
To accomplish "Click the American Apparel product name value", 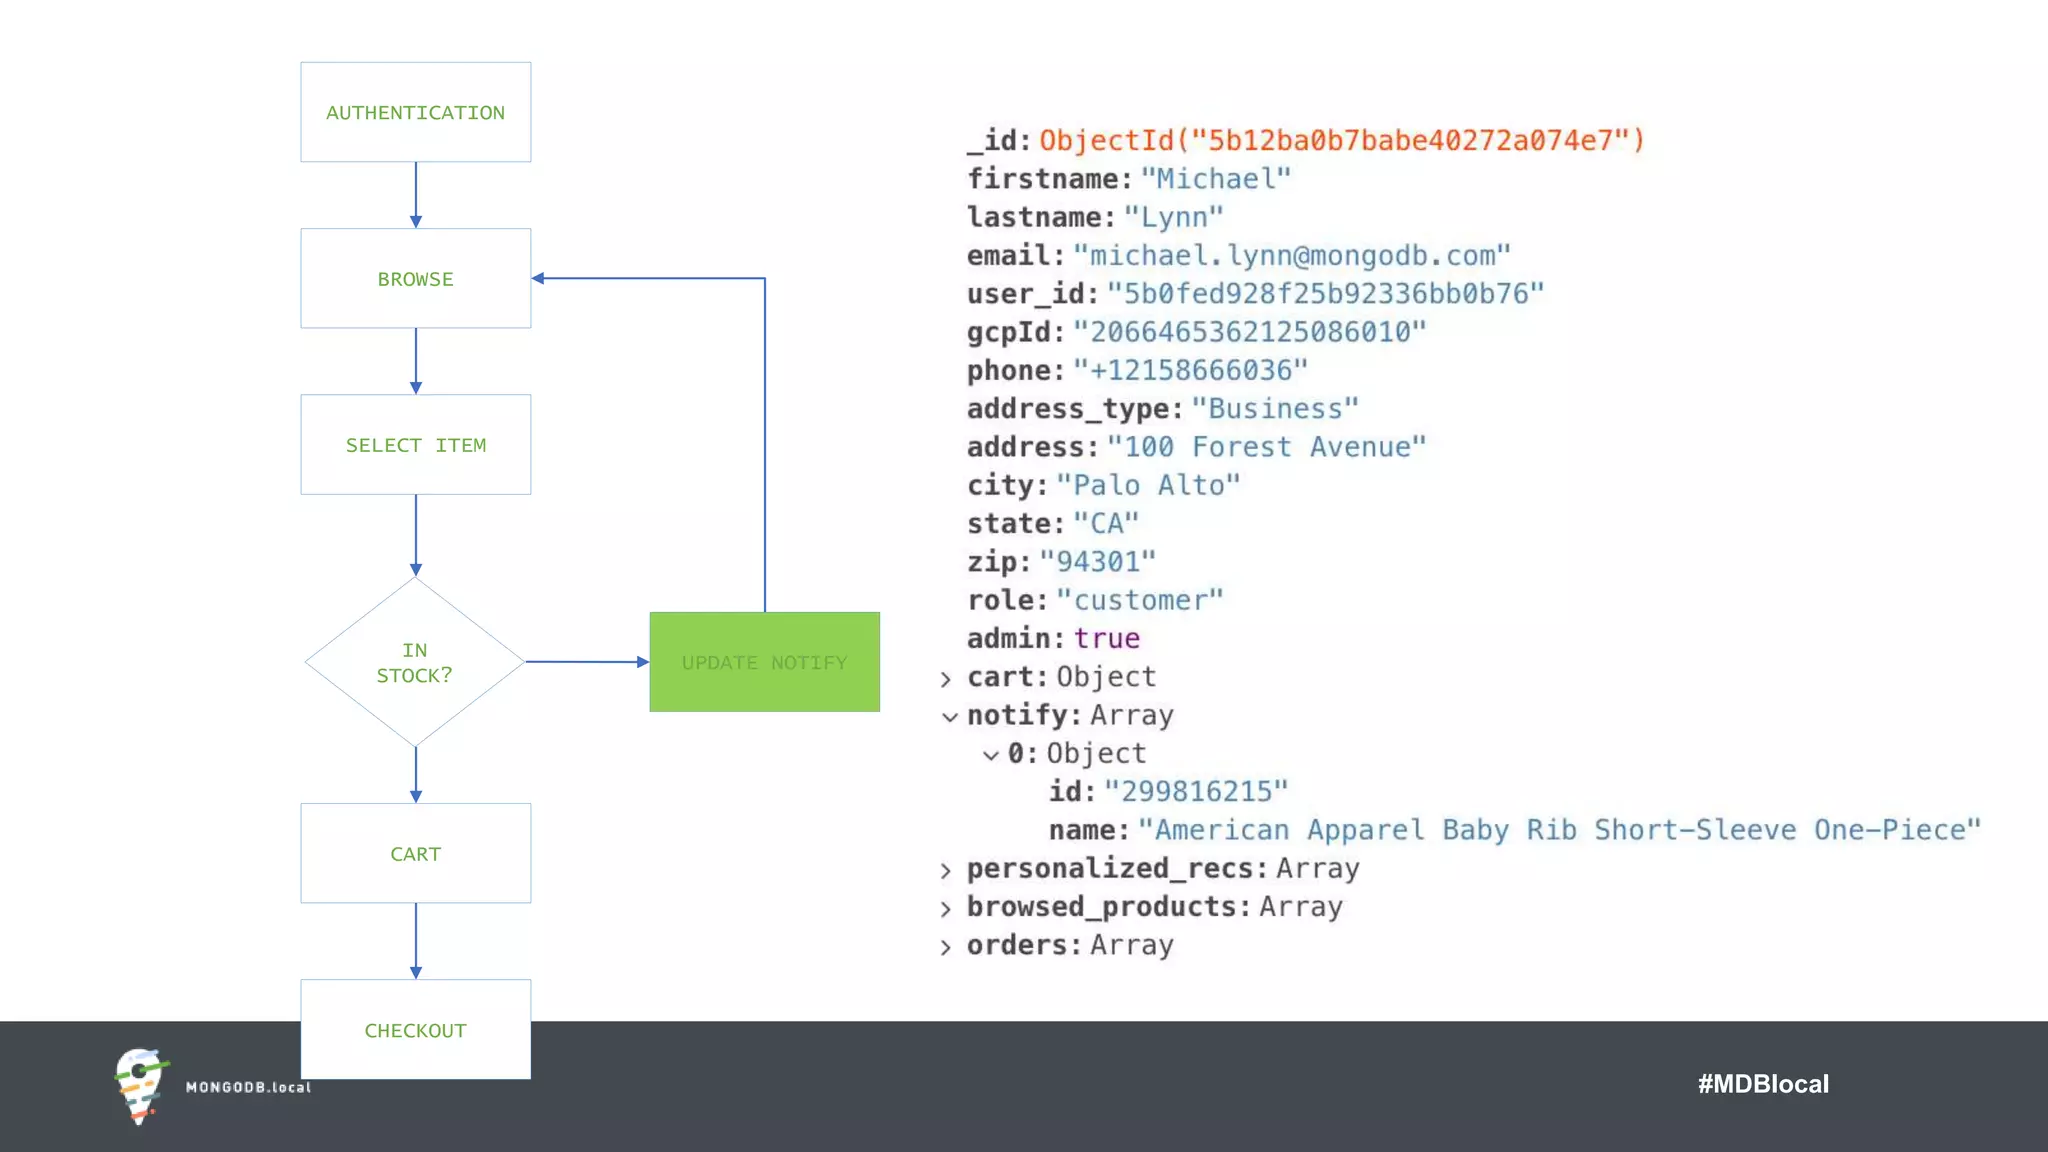I will 1558,830.
